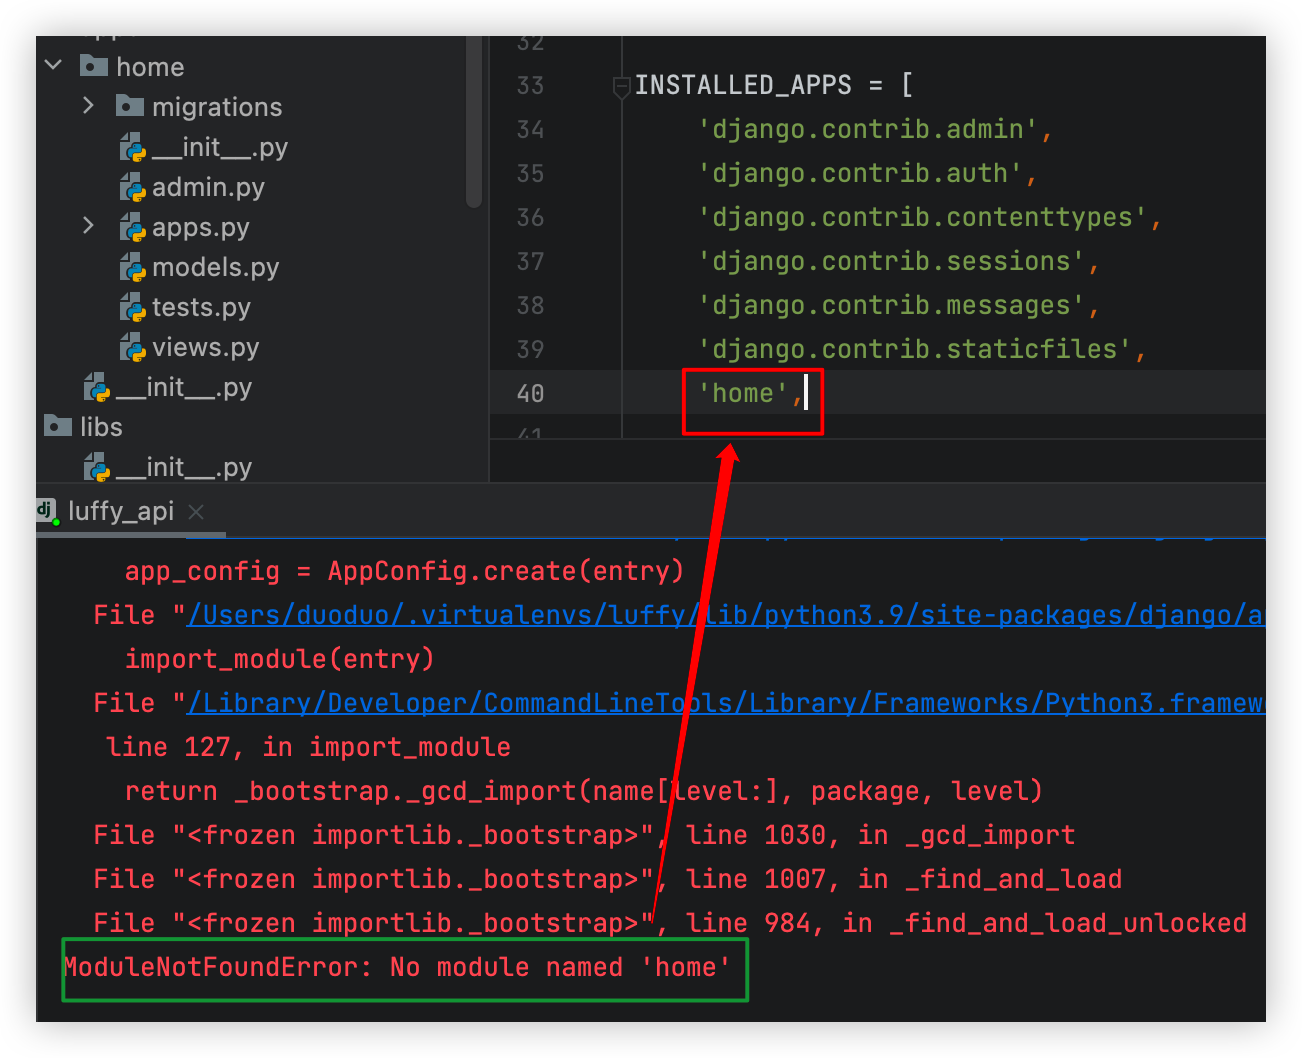Close the luffy_api run tab

tap(196, 512)
